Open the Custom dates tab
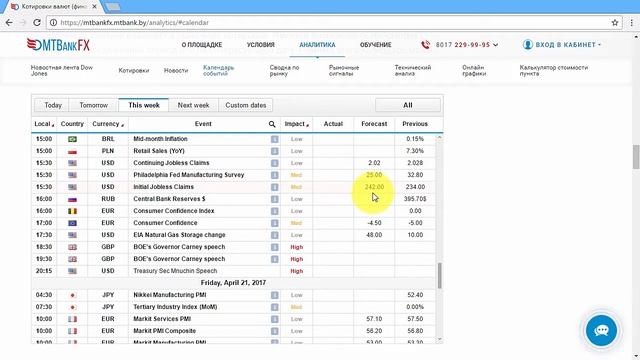 point(246,105)
